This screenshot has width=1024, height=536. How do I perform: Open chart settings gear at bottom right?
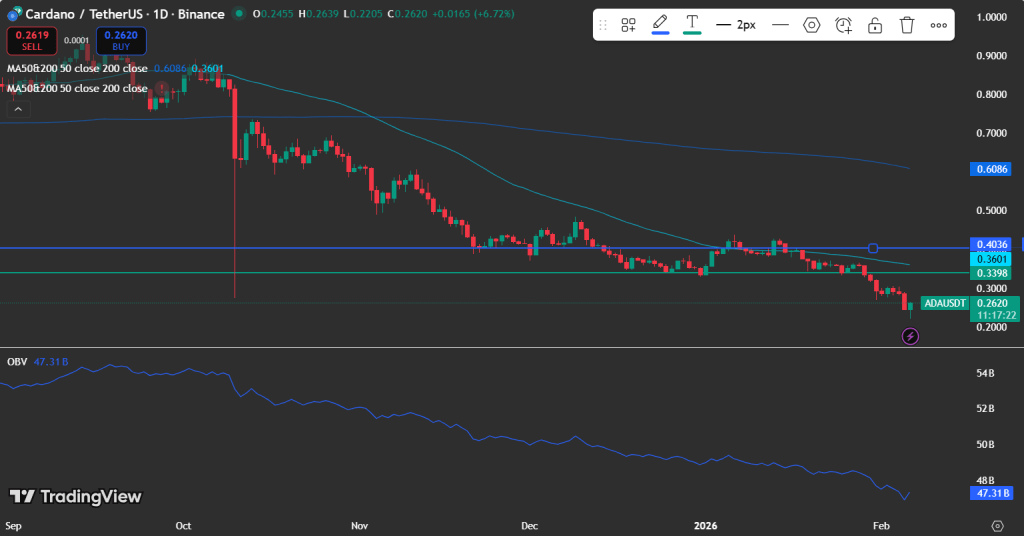[997, 526]
